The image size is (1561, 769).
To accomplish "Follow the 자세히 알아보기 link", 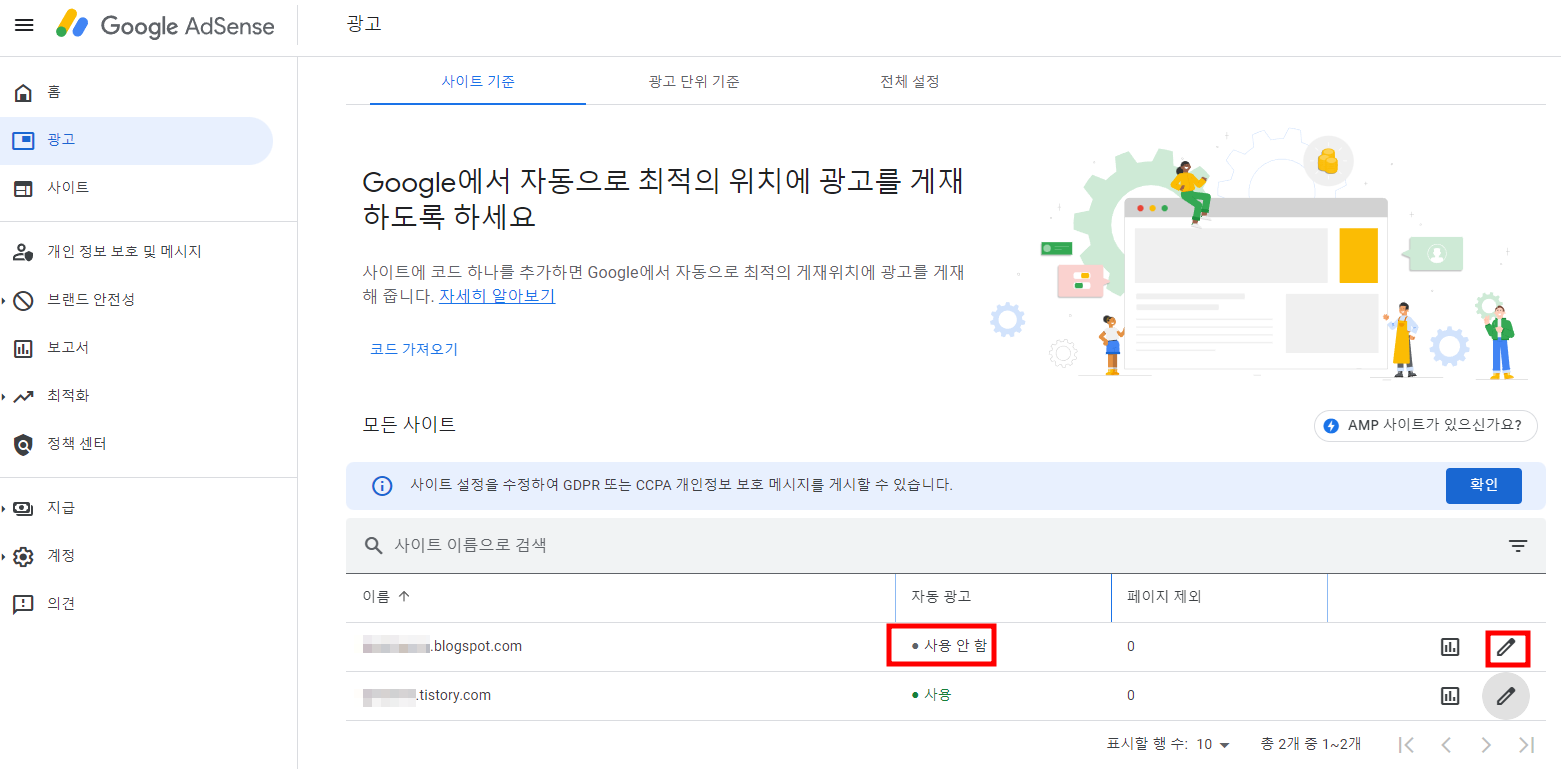I will pos(497,297).
